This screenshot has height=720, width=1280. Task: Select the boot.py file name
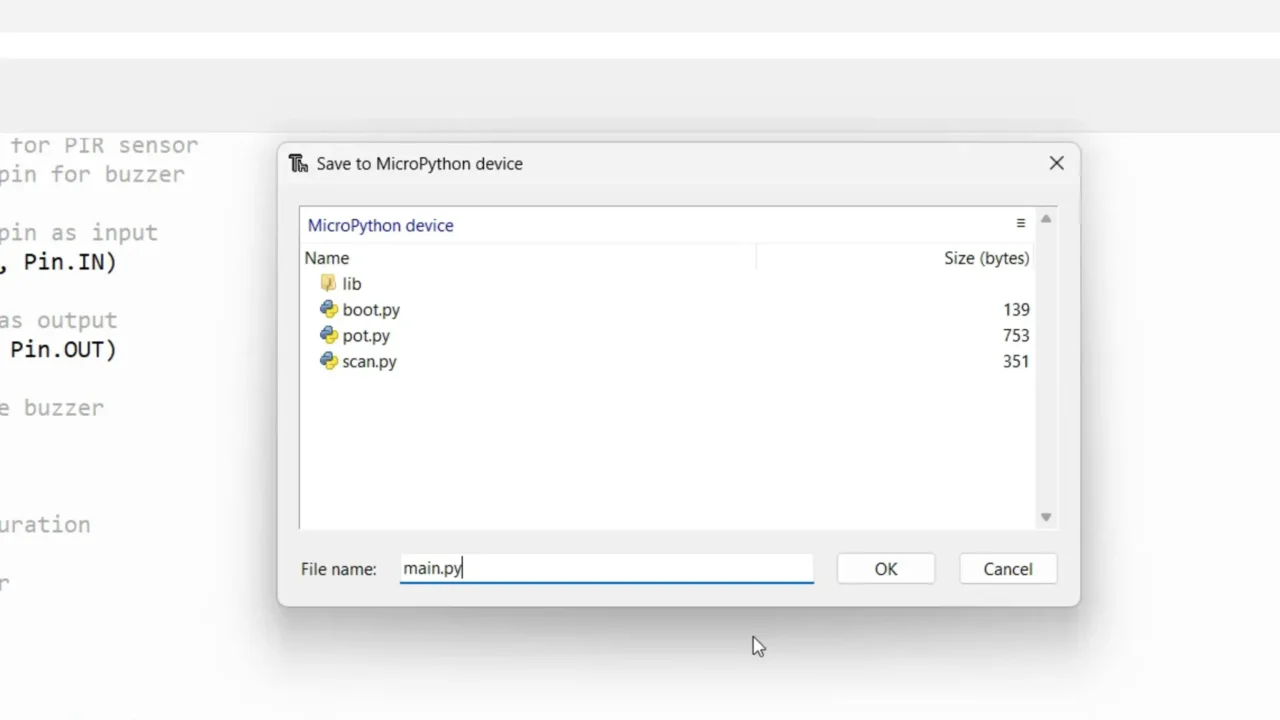[371, 310]
